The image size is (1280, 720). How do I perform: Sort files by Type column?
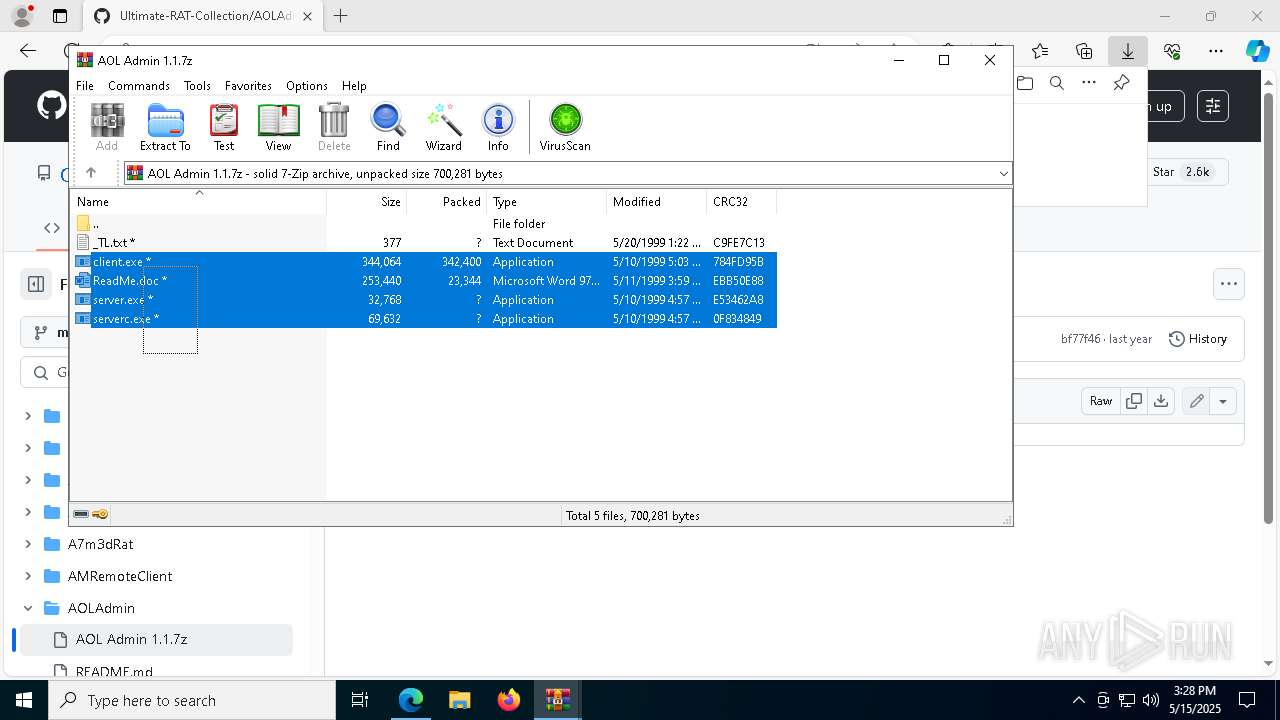coord(546,202)
